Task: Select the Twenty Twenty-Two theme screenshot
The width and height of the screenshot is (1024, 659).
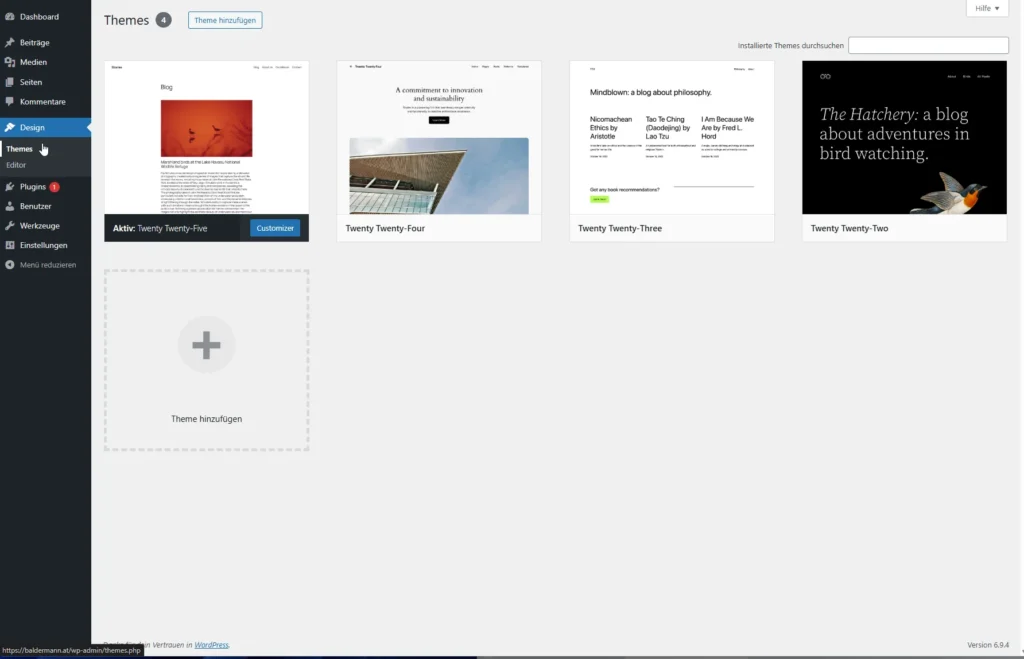Action: click(904, 138)
